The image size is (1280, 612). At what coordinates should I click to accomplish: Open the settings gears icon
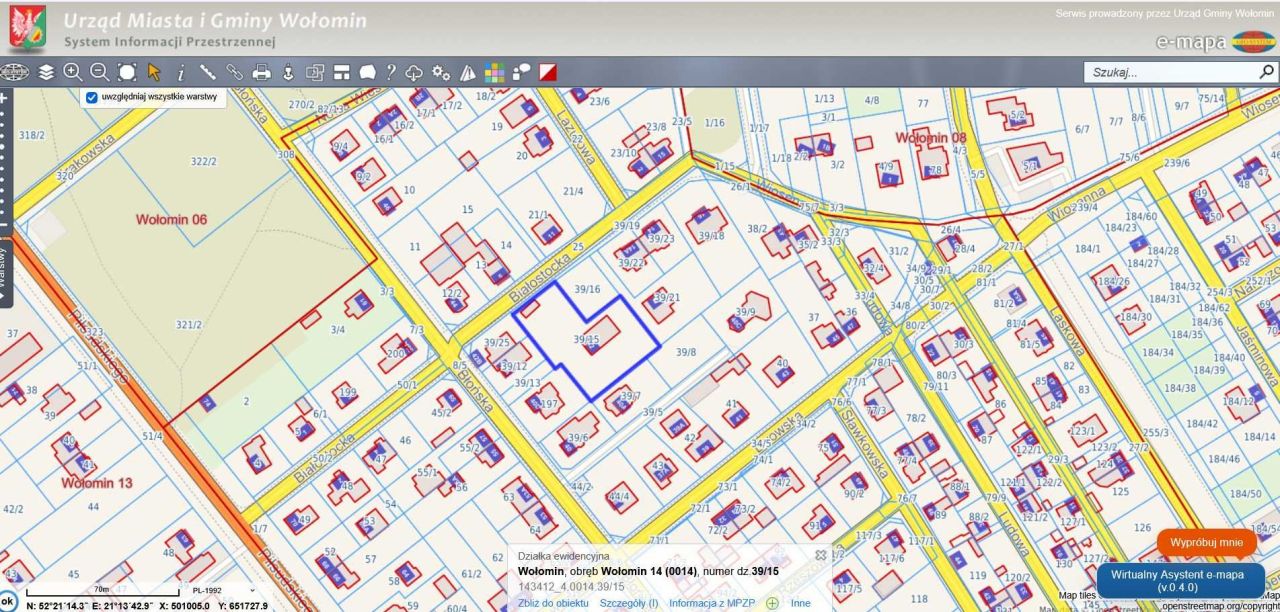[x=441, y=72]
